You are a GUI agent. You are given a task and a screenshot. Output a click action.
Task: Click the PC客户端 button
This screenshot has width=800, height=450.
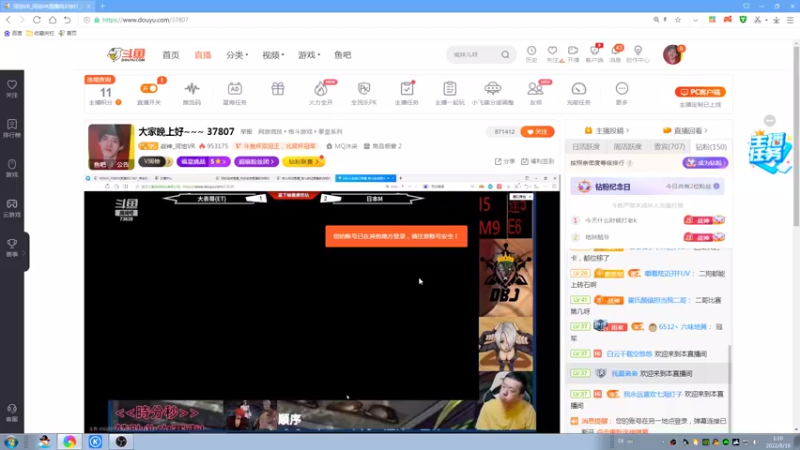(700, 92)
